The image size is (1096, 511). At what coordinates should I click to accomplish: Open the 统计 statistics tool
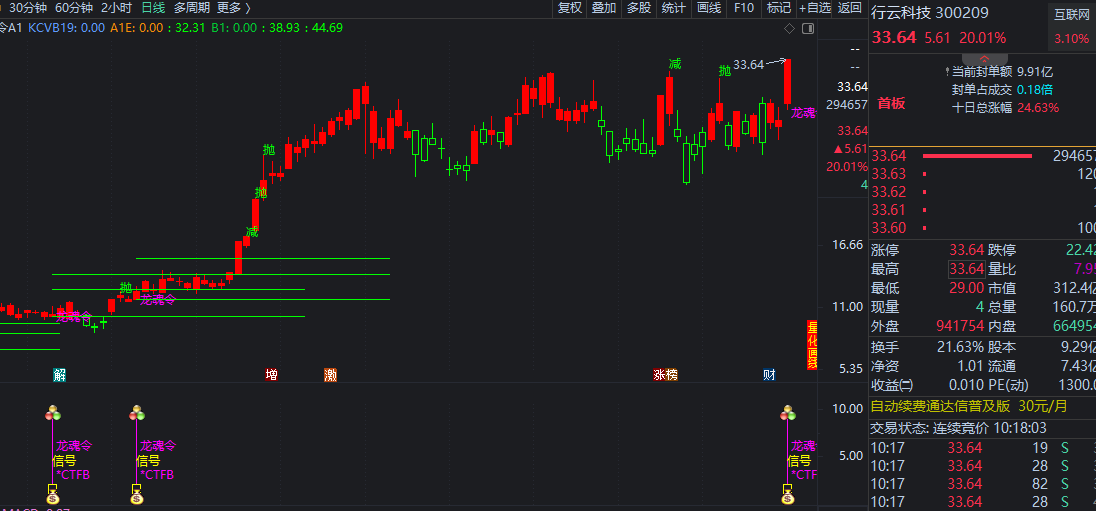(x=673, y=8)
